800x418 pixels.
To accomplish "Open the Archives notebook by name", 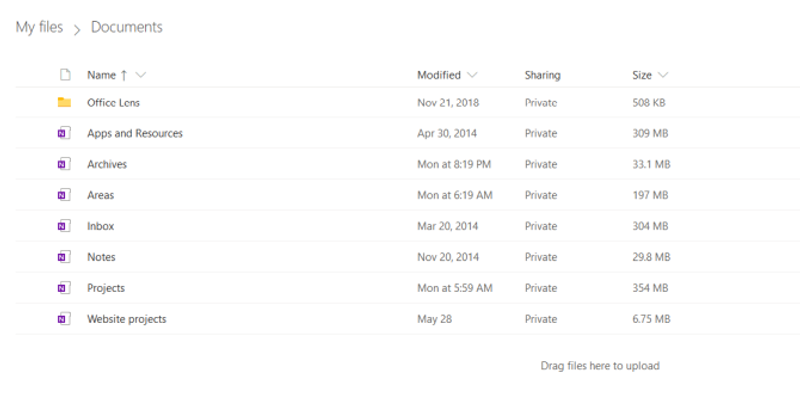I will tap(107, 164).
